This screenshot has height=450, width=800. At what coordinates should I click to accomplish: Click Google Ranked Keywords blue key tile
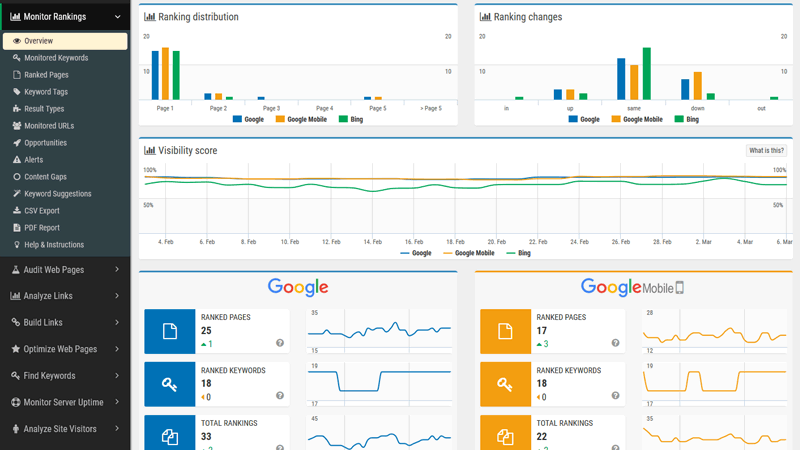tap(169, 384)
